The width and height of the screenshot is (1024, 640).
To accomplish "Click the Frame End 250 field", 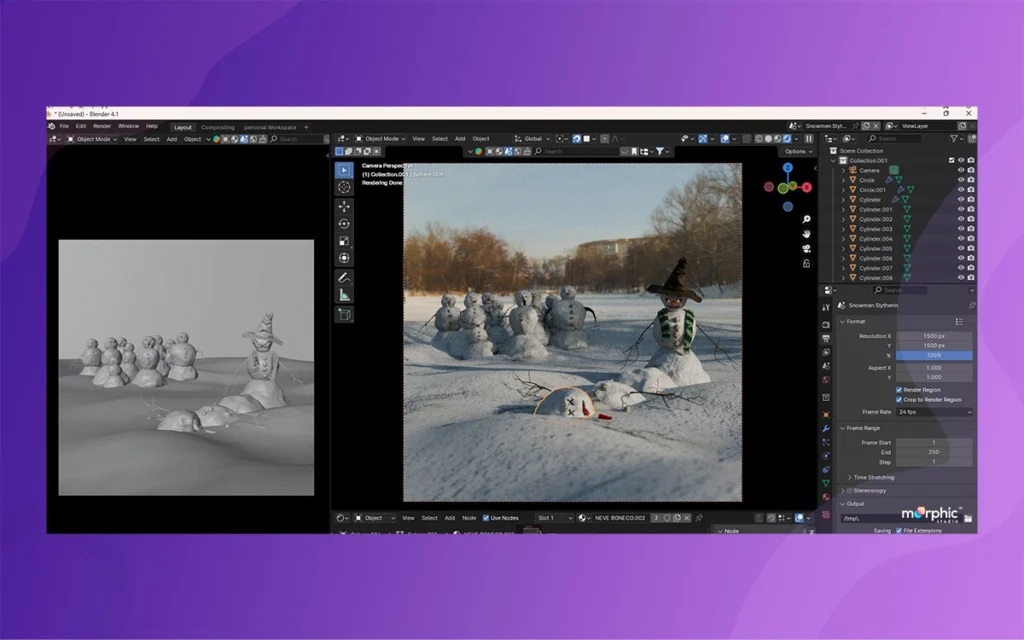I will click(x=934, y=452).
